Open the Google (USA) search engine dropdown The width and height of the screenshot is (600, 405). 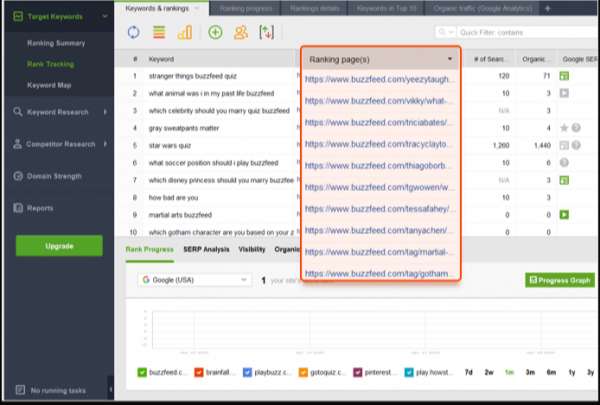pos(194,280)
